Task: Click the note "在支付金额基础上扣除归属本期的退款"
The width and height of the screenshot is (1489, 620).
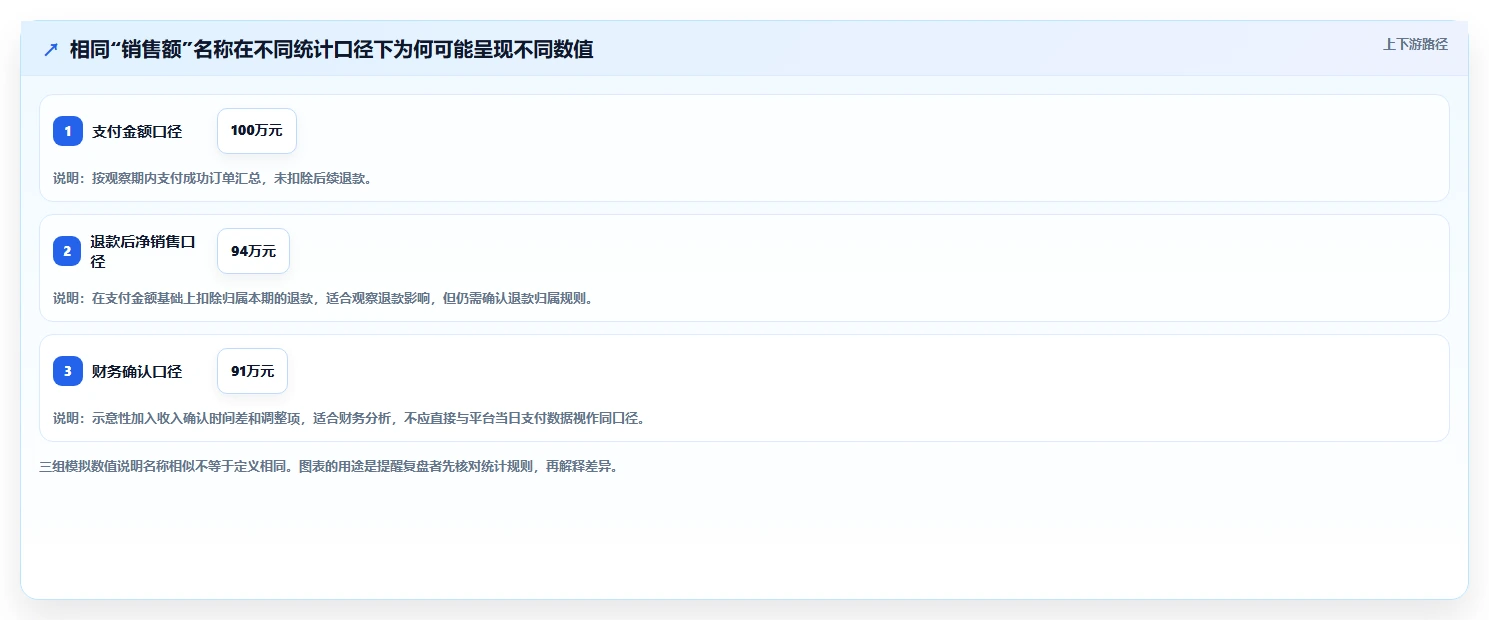Action: coord(202,299)
